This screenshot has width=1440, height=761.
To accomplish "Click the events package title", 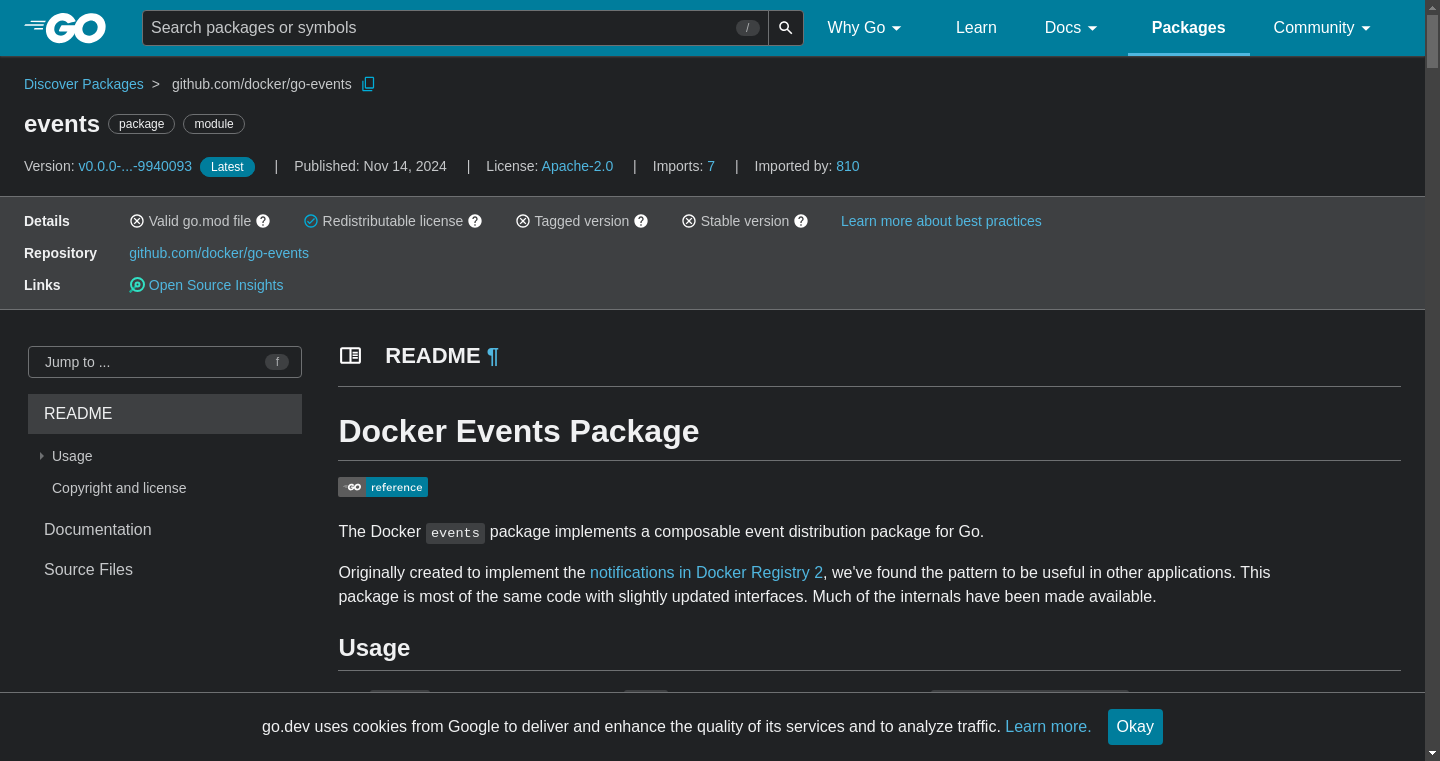I will click(x=62, y=124).
